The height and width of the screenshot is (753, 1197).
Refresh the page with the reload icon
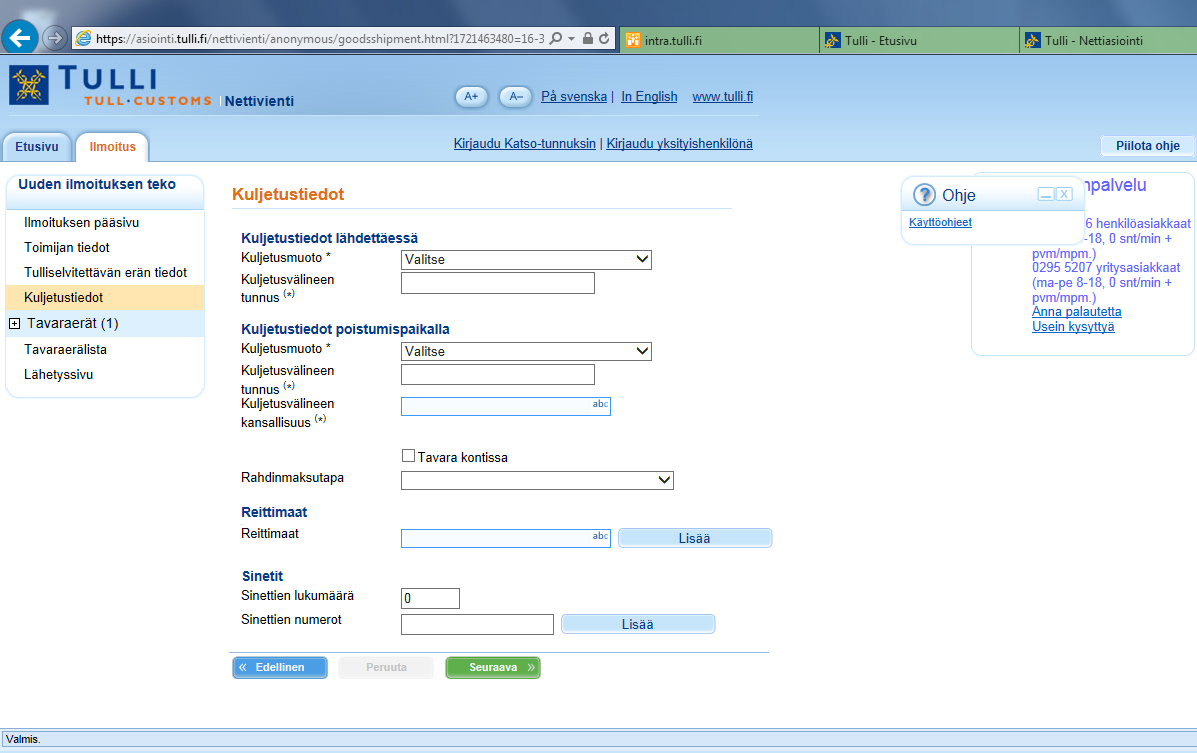click(604, 38)
